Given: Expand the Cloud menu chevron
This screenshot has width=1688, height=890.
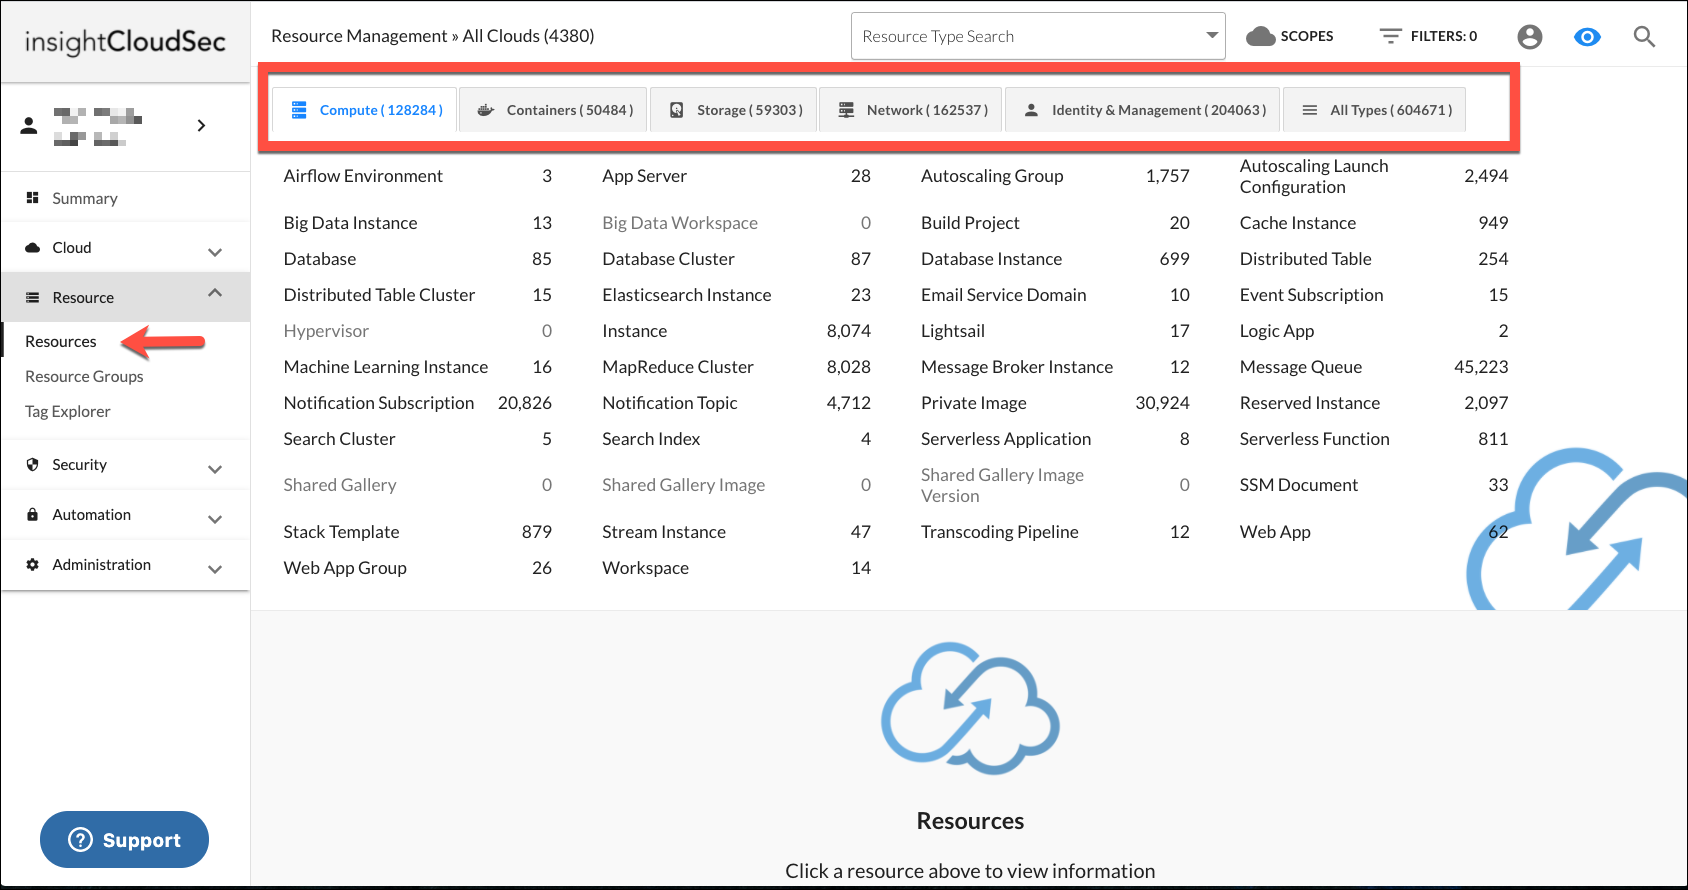Looking at the screenshot, I should 215,252.
